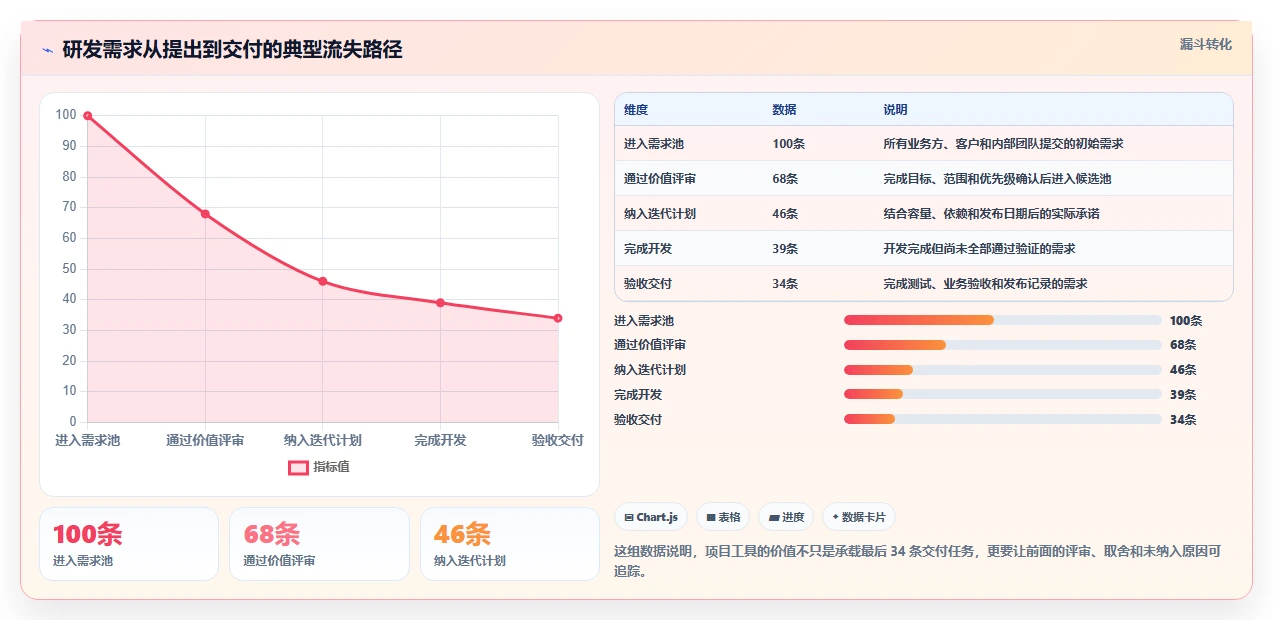Screen dimensions: 1273x620
Task: Click the chart data point at 完成开发
Action: tap(440, 302)
